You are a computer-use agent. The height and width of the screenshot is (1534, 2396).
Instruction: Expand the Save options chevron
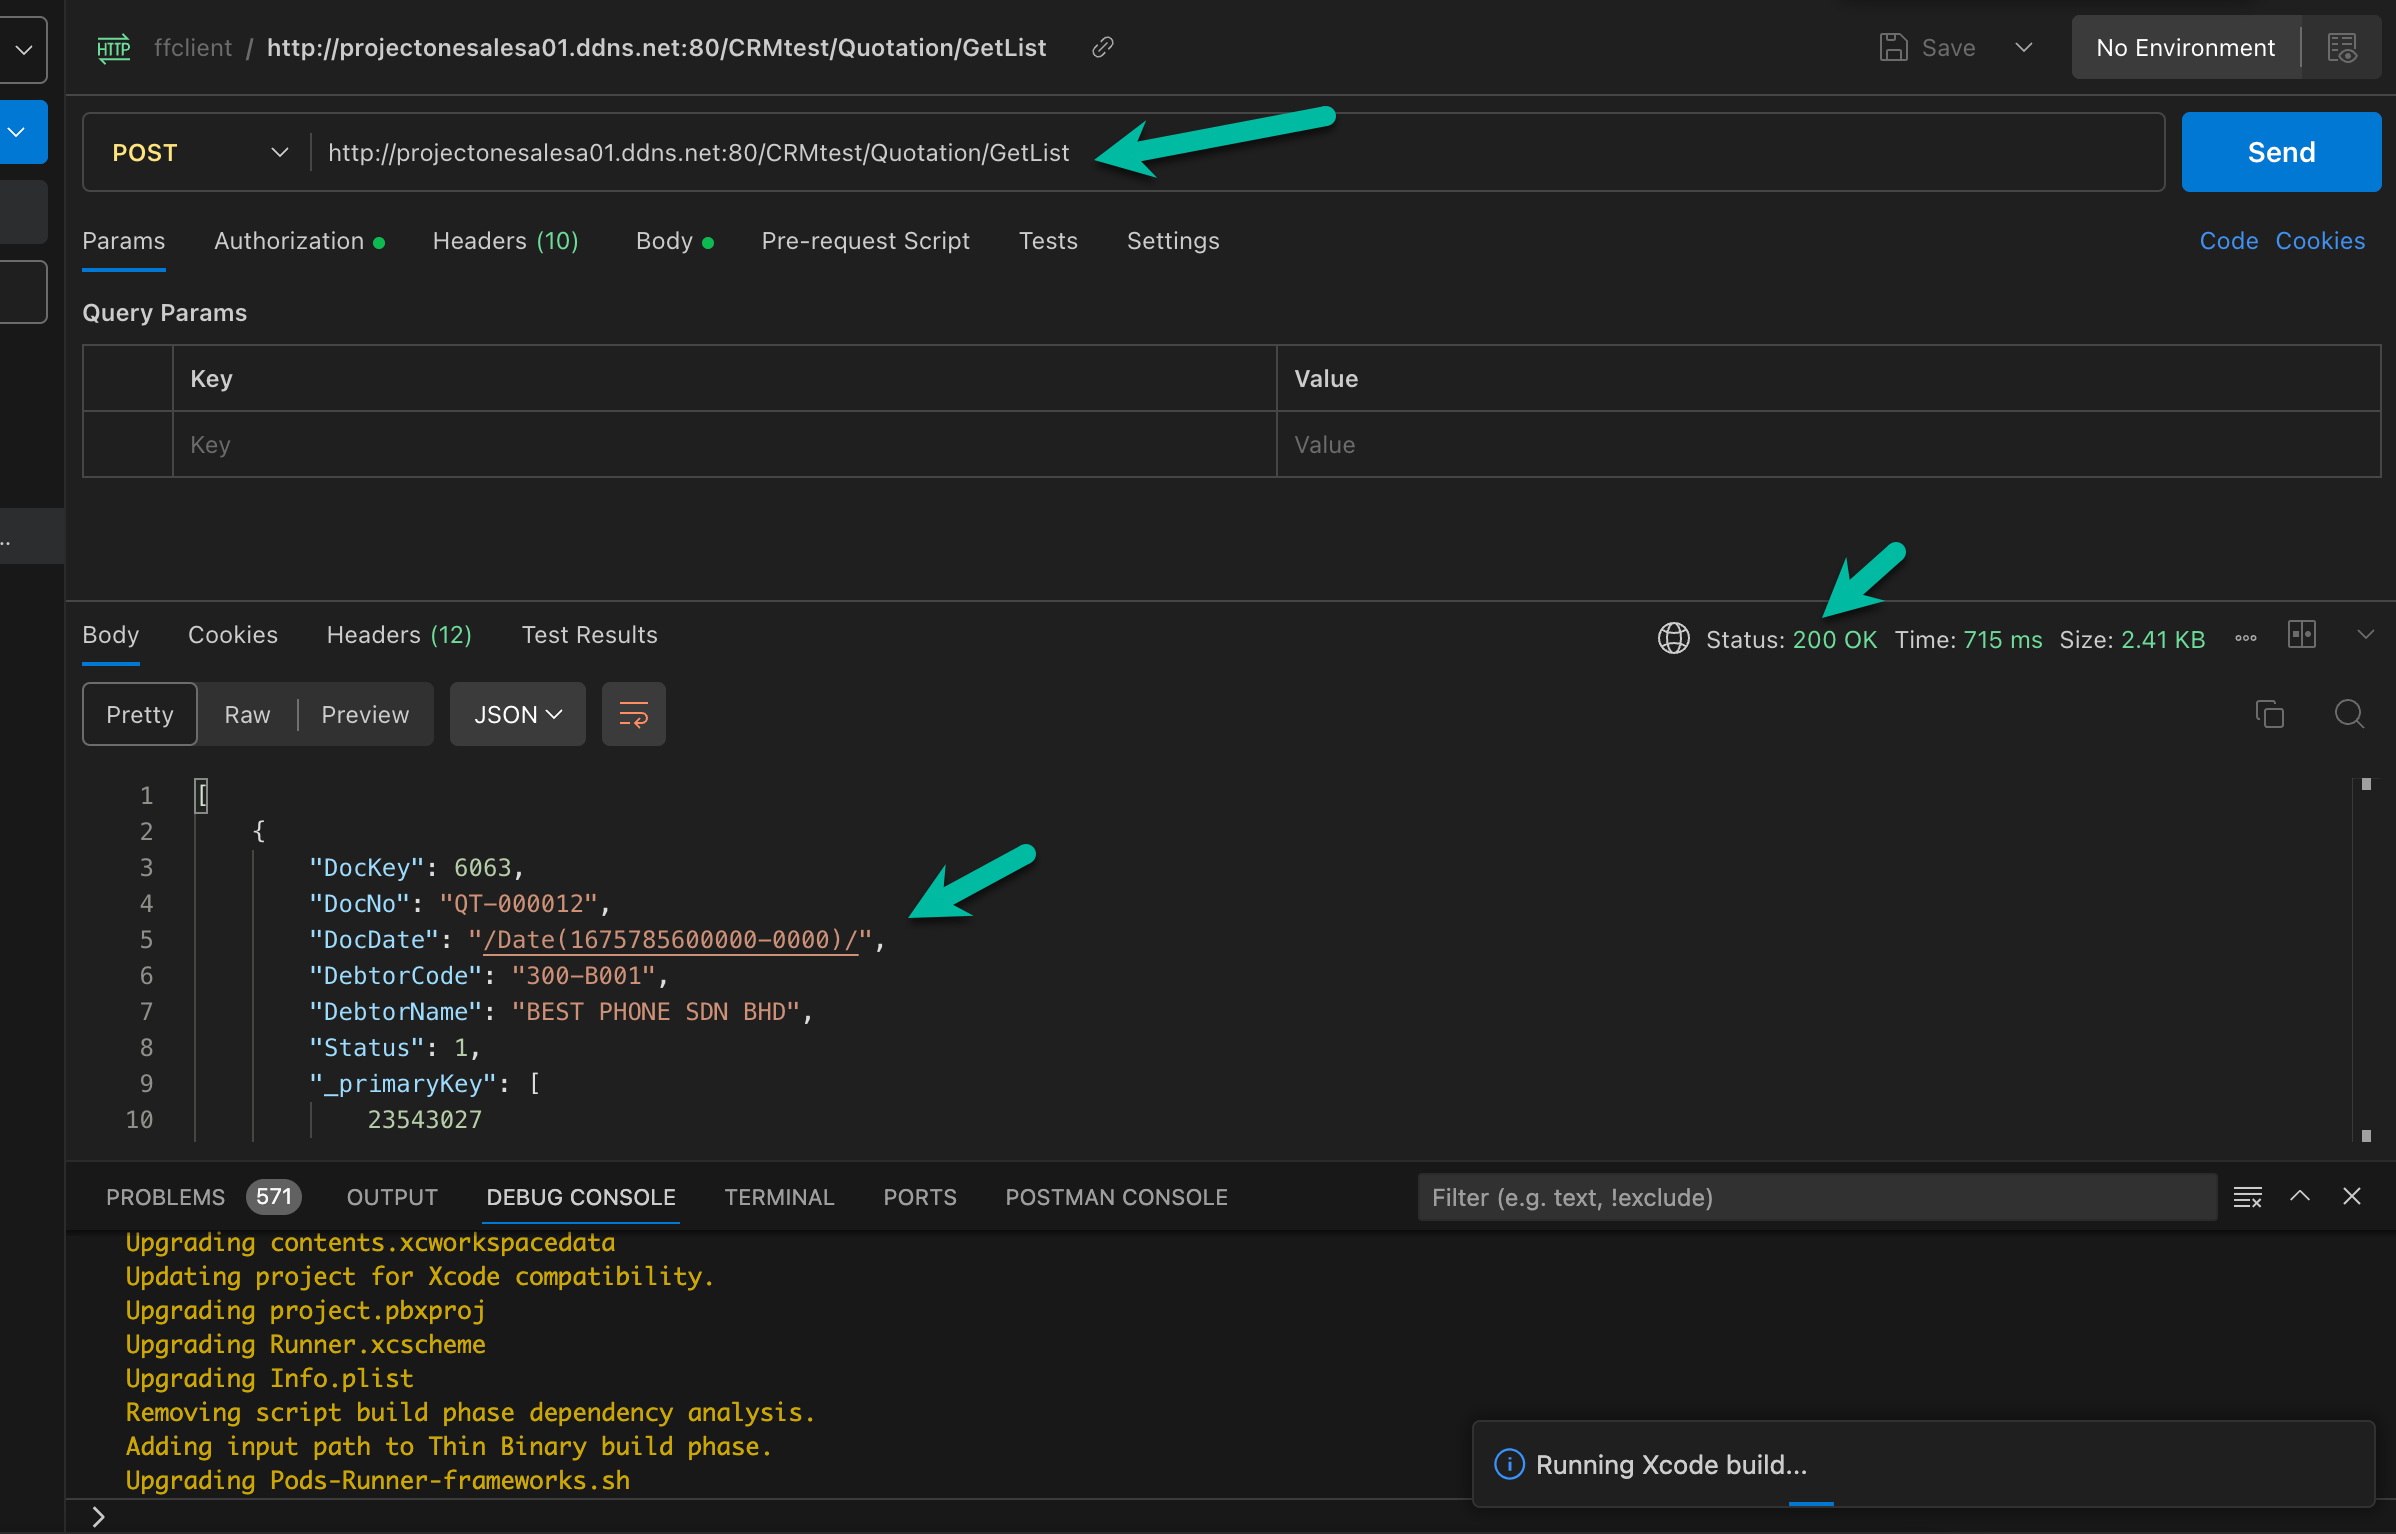click(x=2023, y=47)
